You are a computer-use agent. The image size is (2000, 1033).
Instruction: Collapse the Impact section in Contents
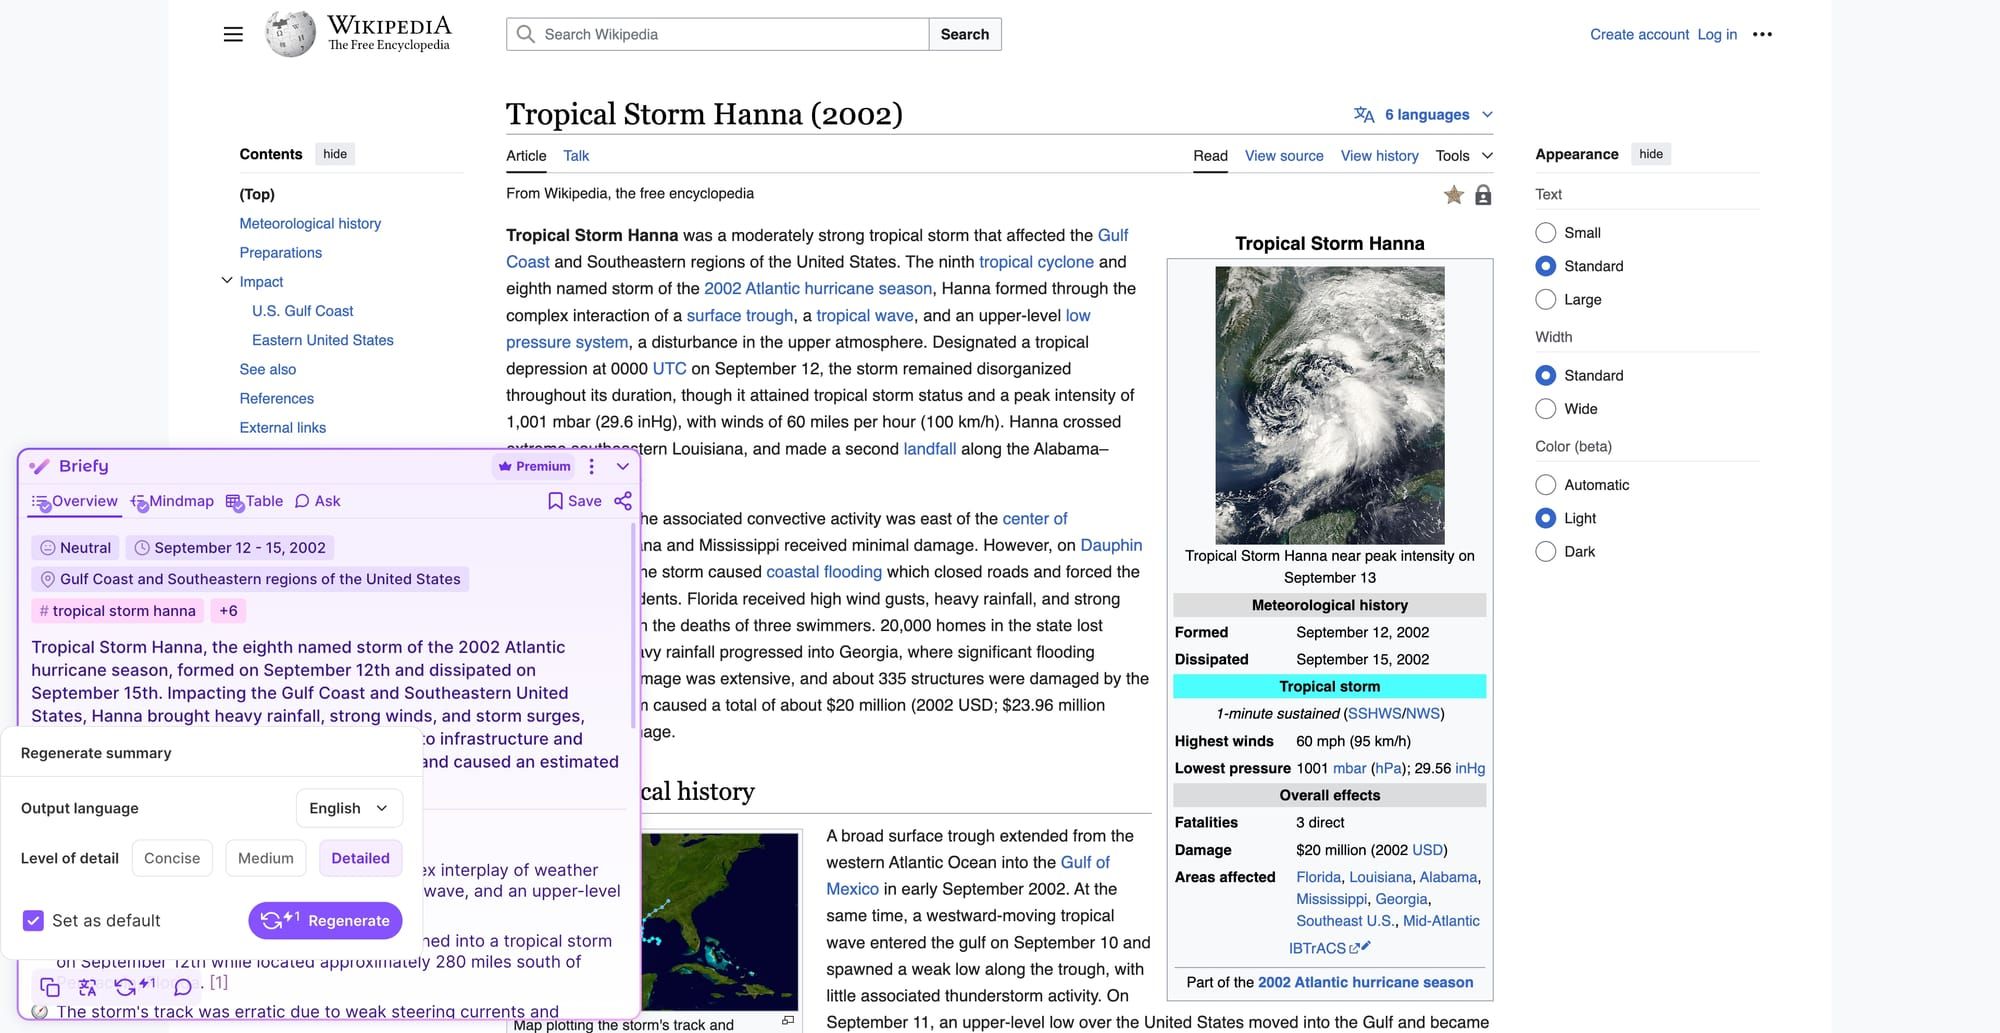[x=227, y=281]
